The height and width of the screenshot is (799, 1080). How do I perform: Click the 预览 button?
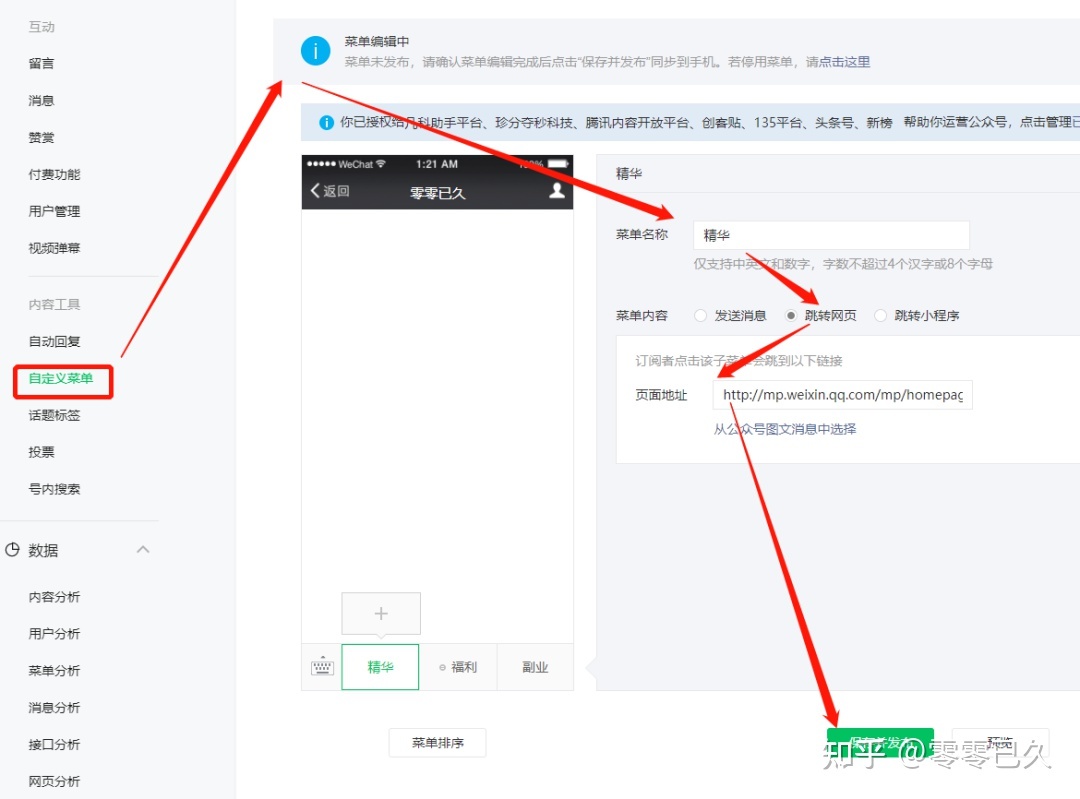click(x=1000, y=743)
